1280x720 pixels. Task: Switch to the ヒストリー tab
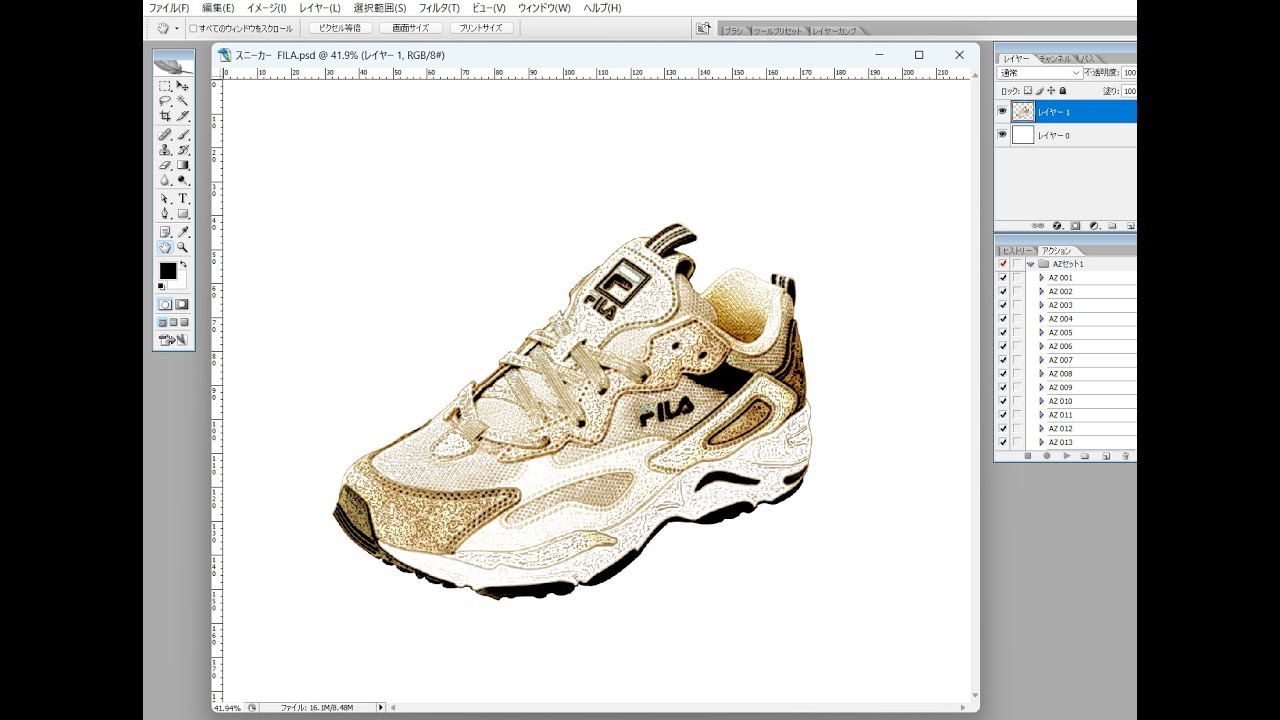pyautogui.click(x=1017, y=250)
